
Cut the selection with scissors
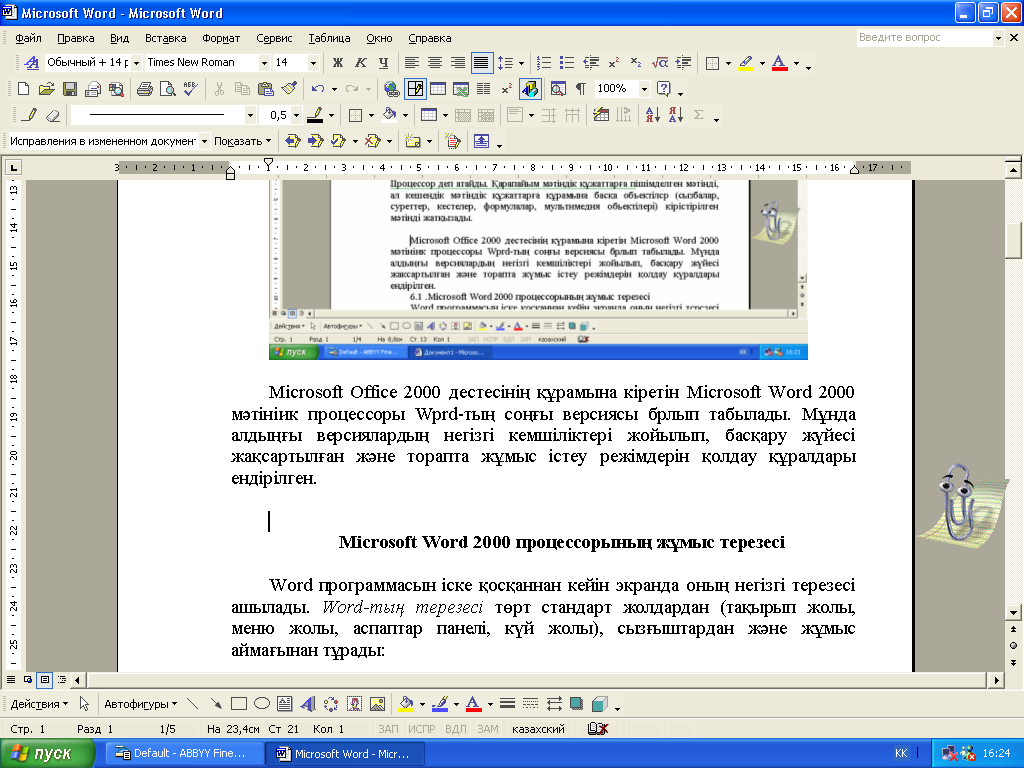click(x=219, y=89)
